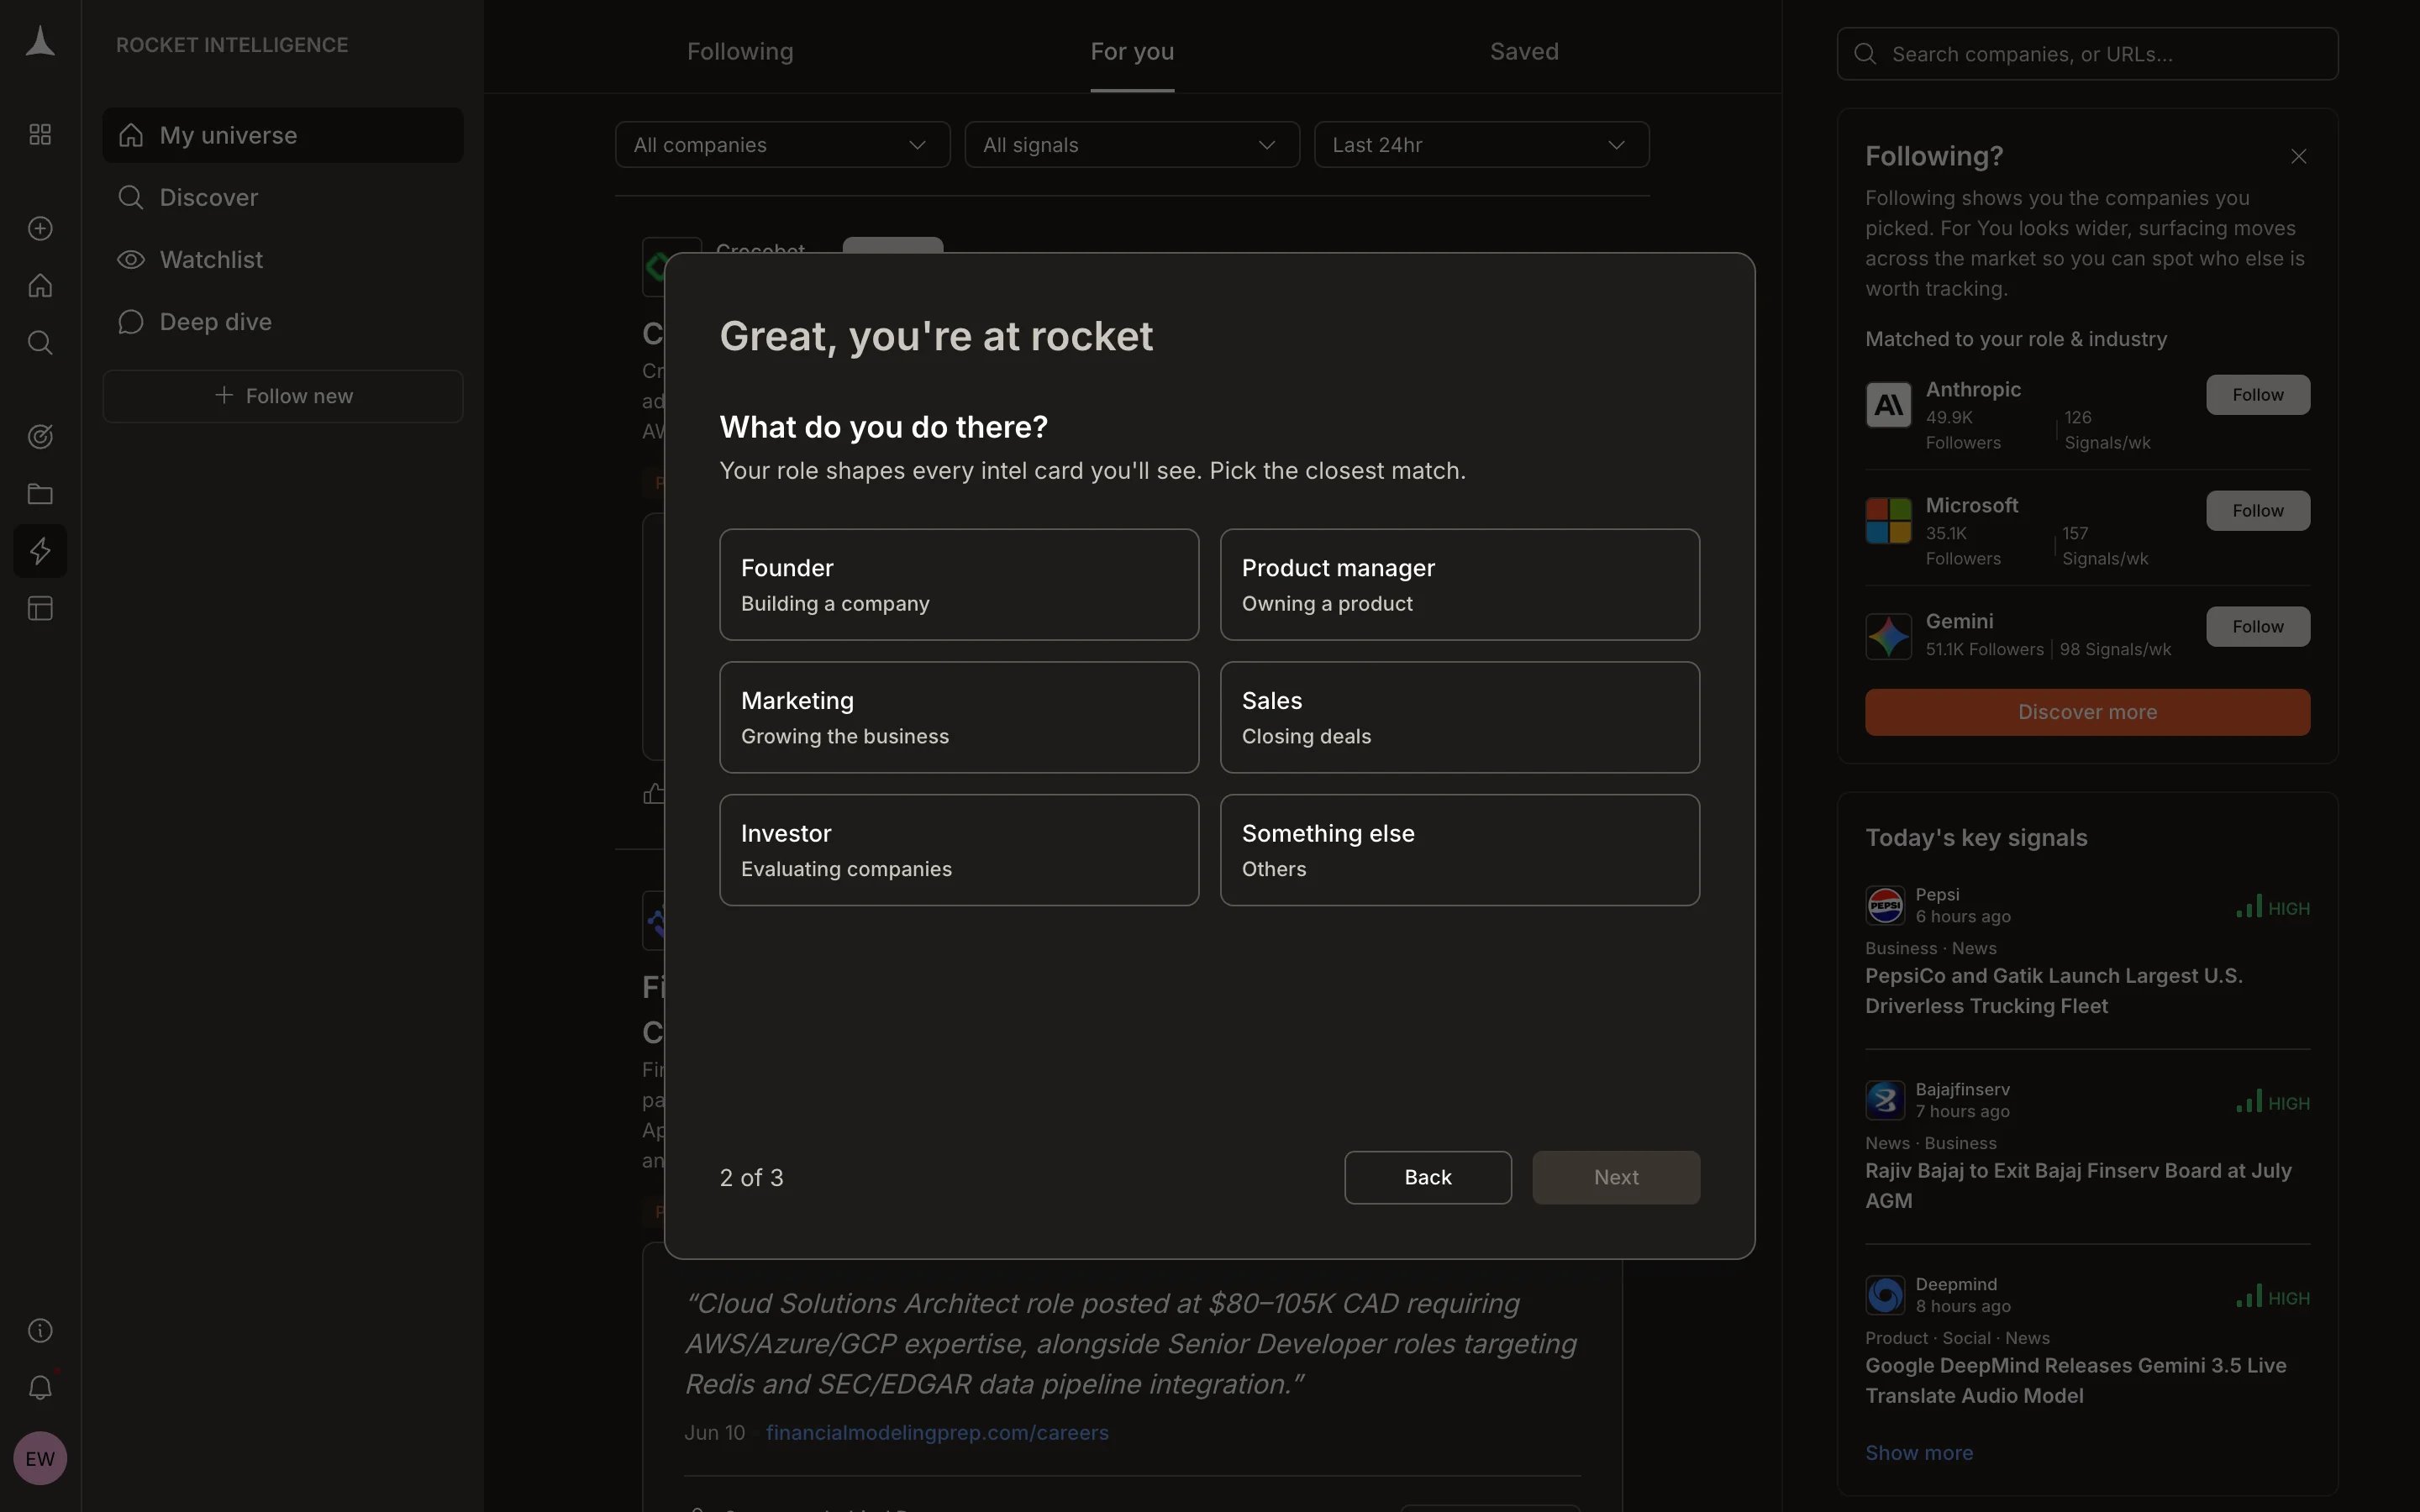This screenshot has height=1512, width=2420.
Task: Close the Following? info card
Action: tap(2298, 156)
